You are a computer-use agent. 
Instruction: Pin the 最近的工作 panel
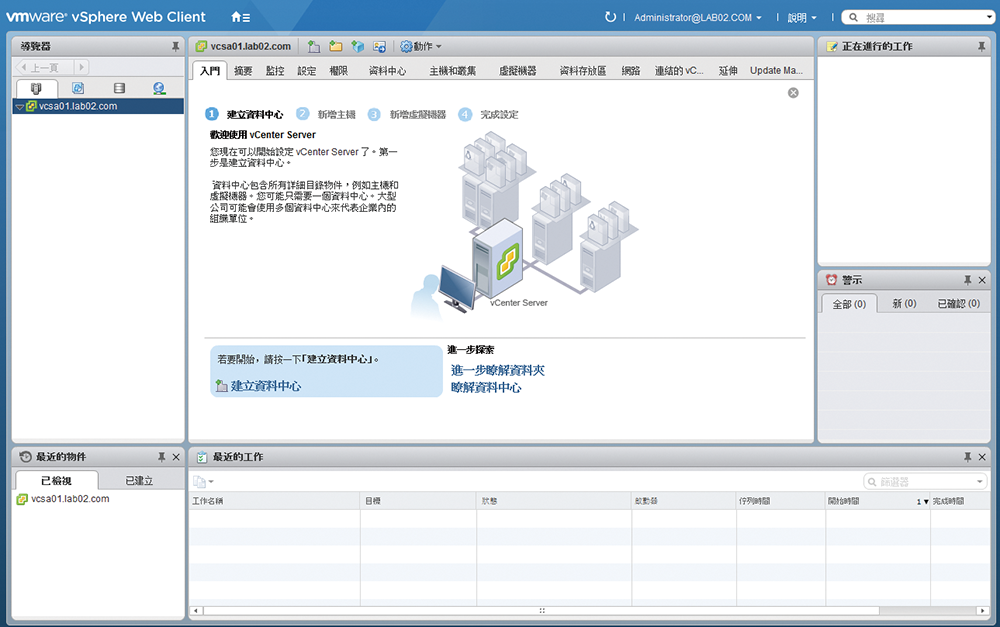point(967,457)
